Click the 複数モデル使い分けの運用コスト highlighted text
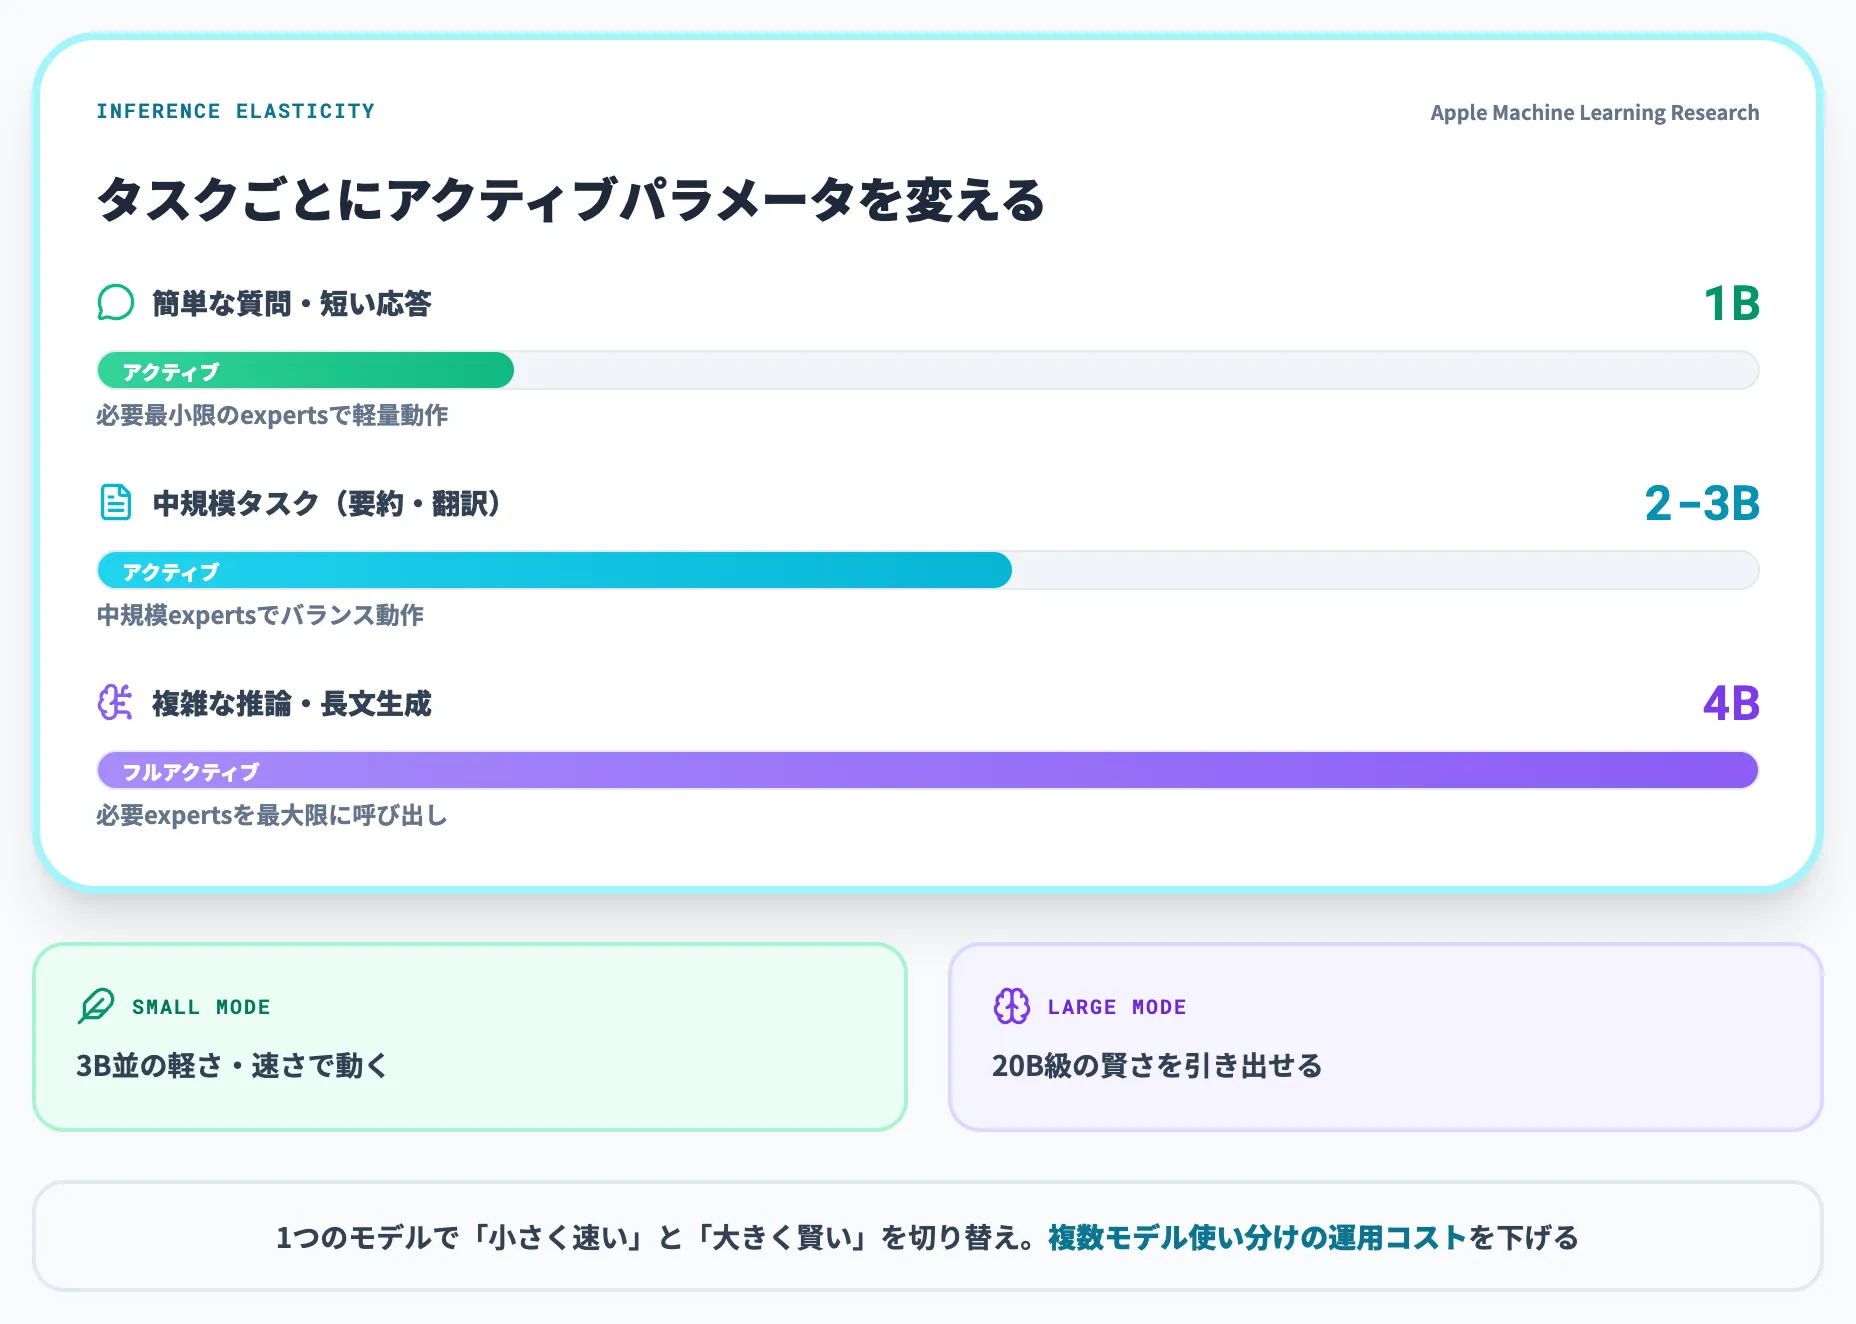This screenshot has width=1856, height=1324. (x=1257, y=1237)
